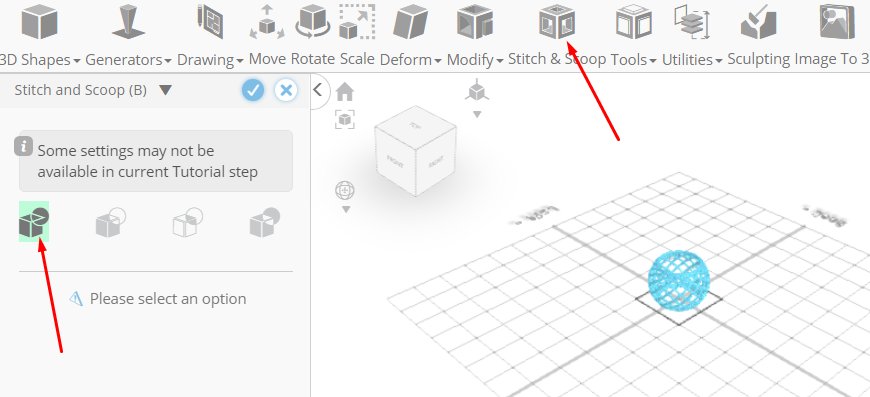Screen dimensions: 870x397
Task: Select the blue wireframe sphere in the viewport
Action: 679,281
